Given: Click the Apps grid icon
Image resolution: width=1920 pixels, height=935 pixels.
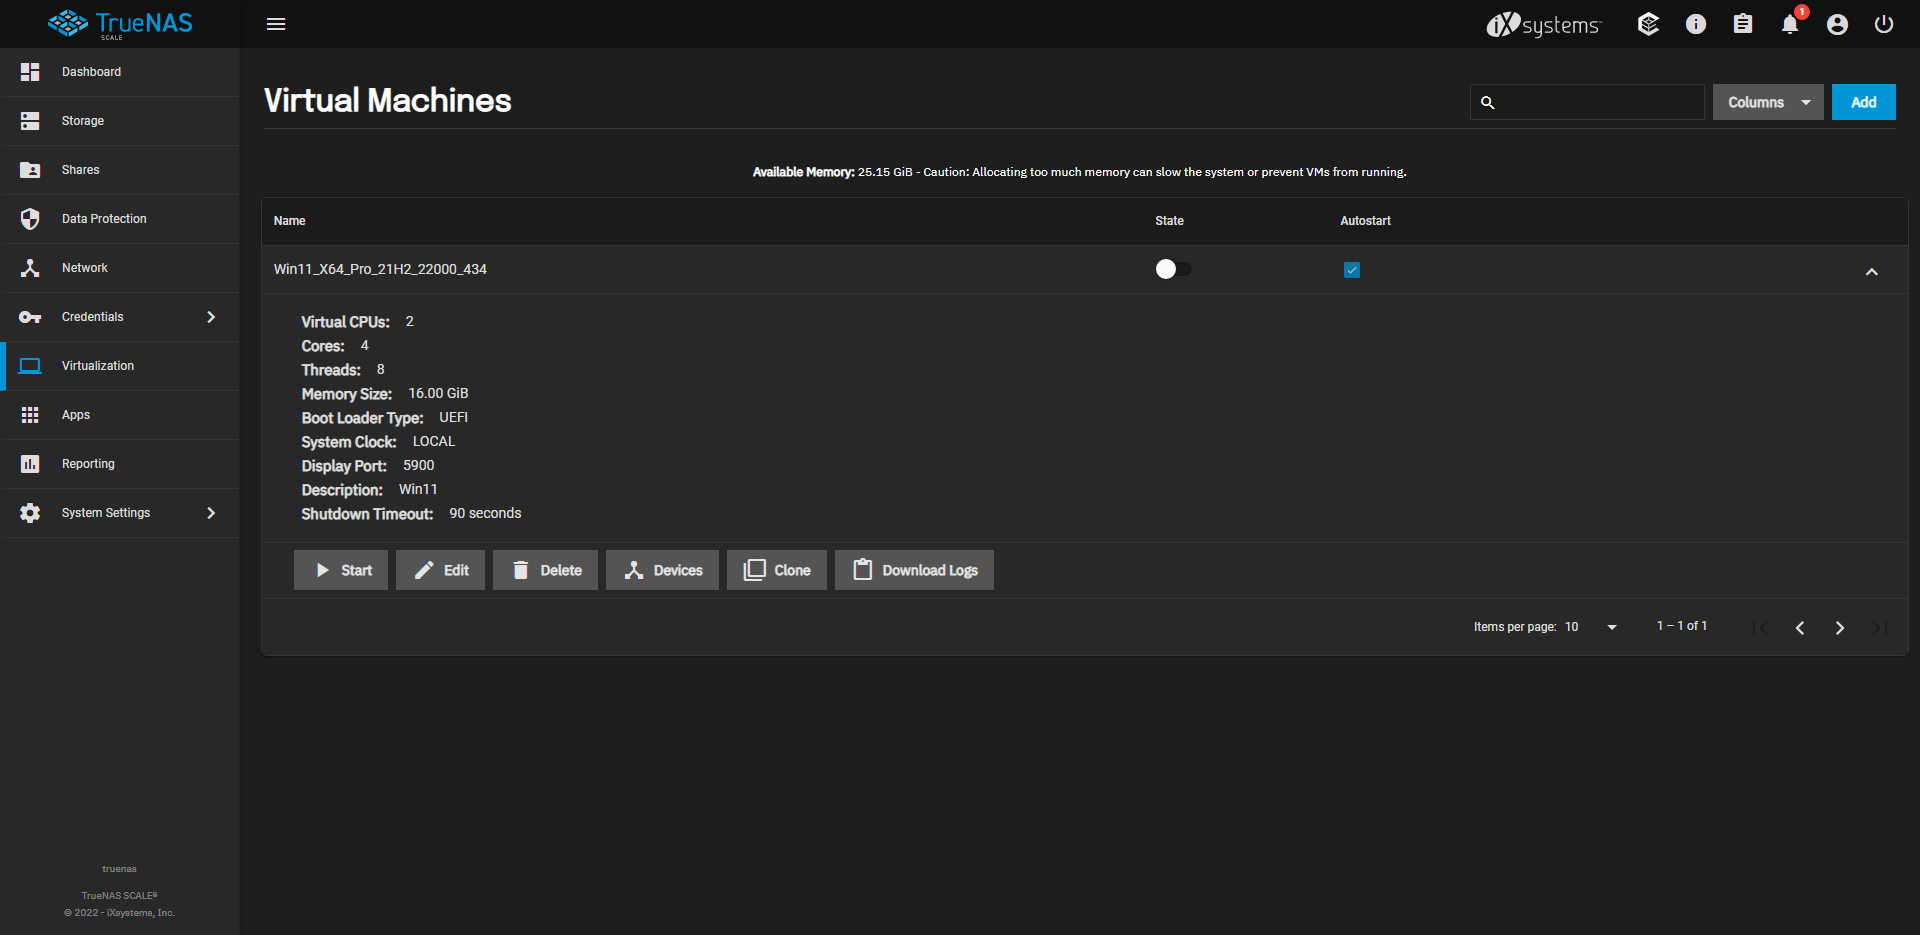Looking at the screenshot, I should pyautogui.click(x=30, y=415).
